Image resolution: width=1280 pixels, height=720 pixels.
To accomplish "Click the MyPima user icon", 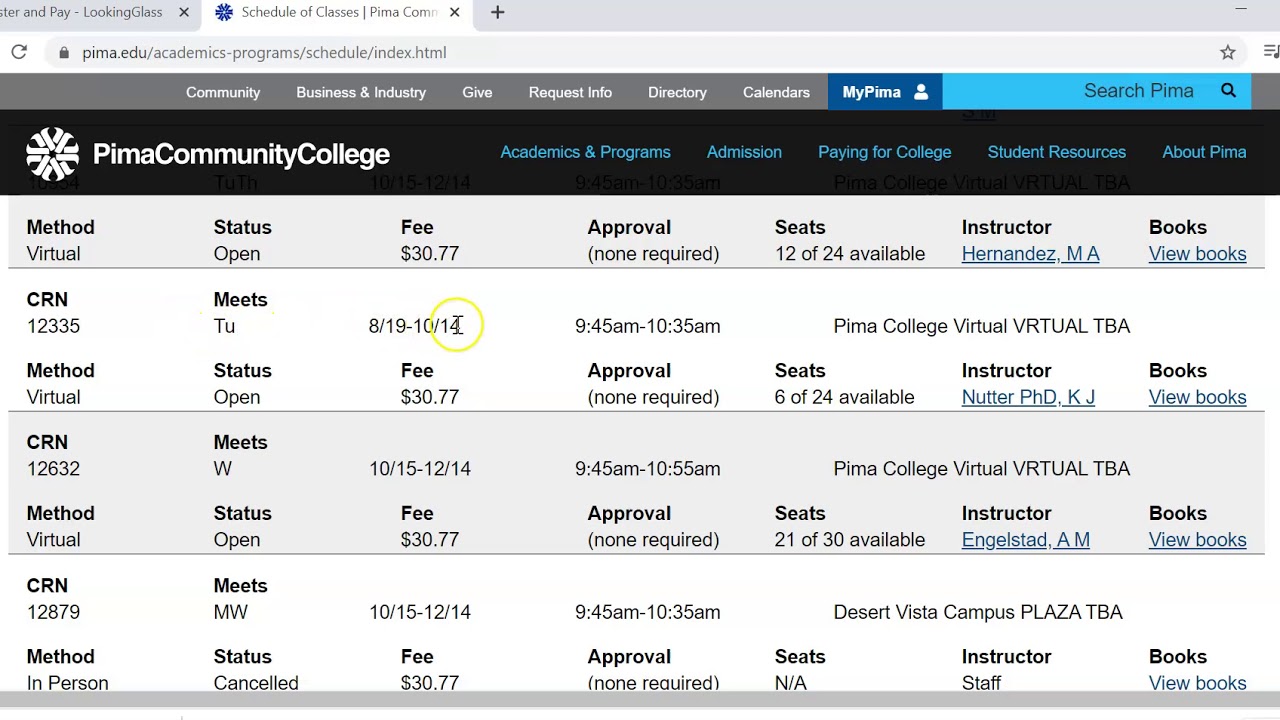I will (x=921, y=92).
